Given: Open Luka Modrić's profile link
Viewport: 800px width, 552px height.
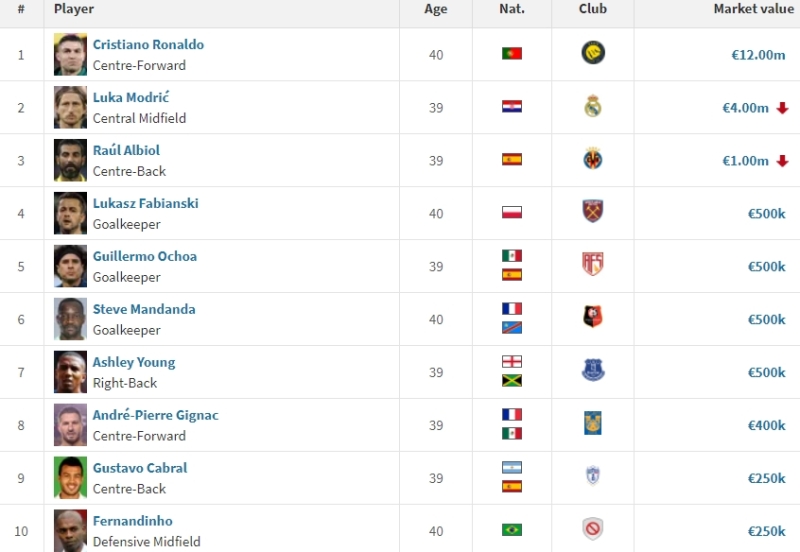Looking at the screenshot, I should (x=131, y=97).
